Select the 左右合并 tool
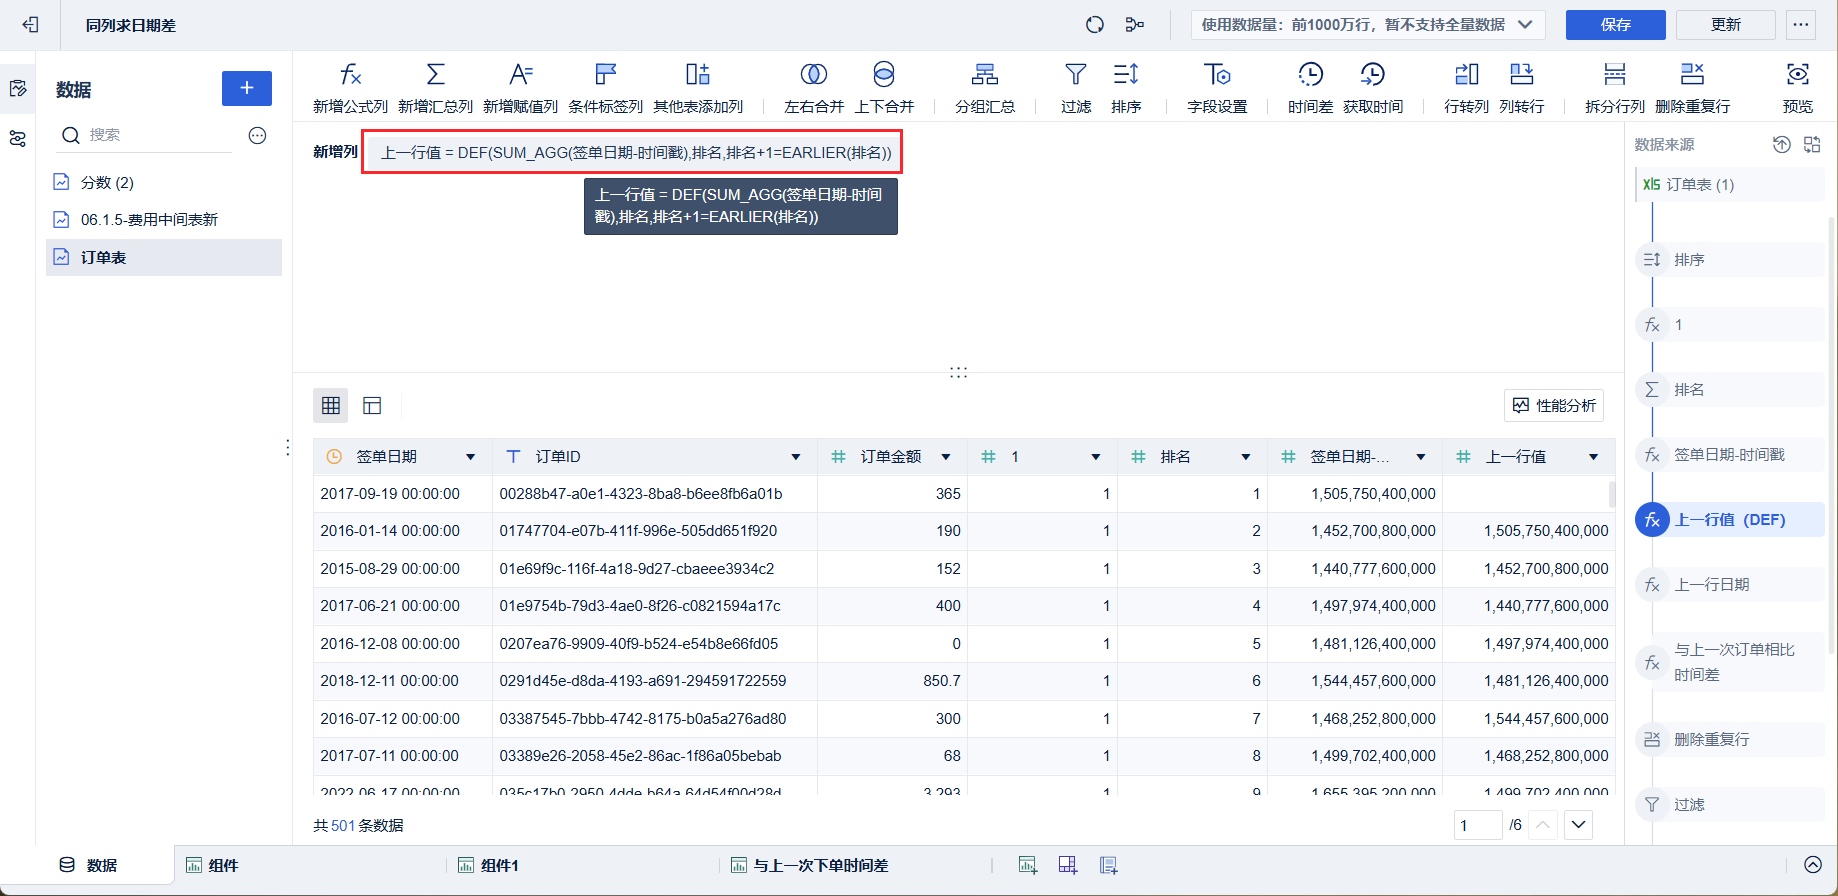This screenshot has height=896, width=1838. click(814, 88)
